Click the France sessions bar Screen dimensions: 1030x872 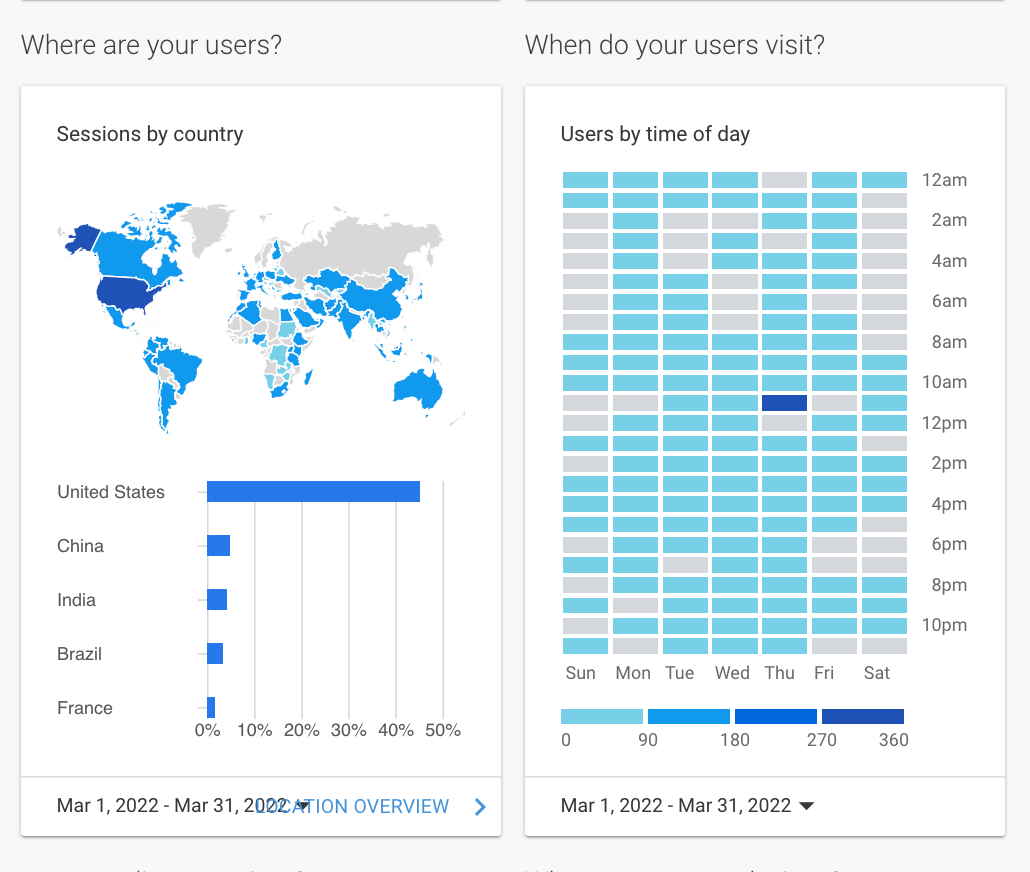tap(211, 708)
